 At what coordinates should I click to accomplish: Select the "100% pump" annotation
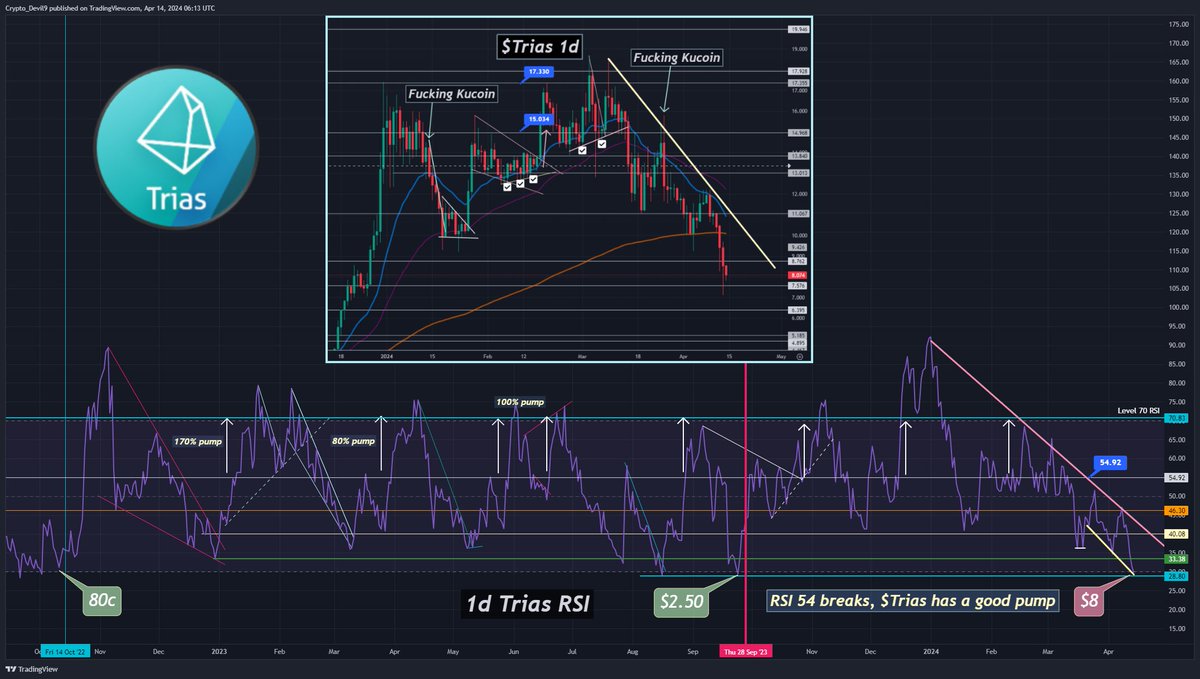520,402
